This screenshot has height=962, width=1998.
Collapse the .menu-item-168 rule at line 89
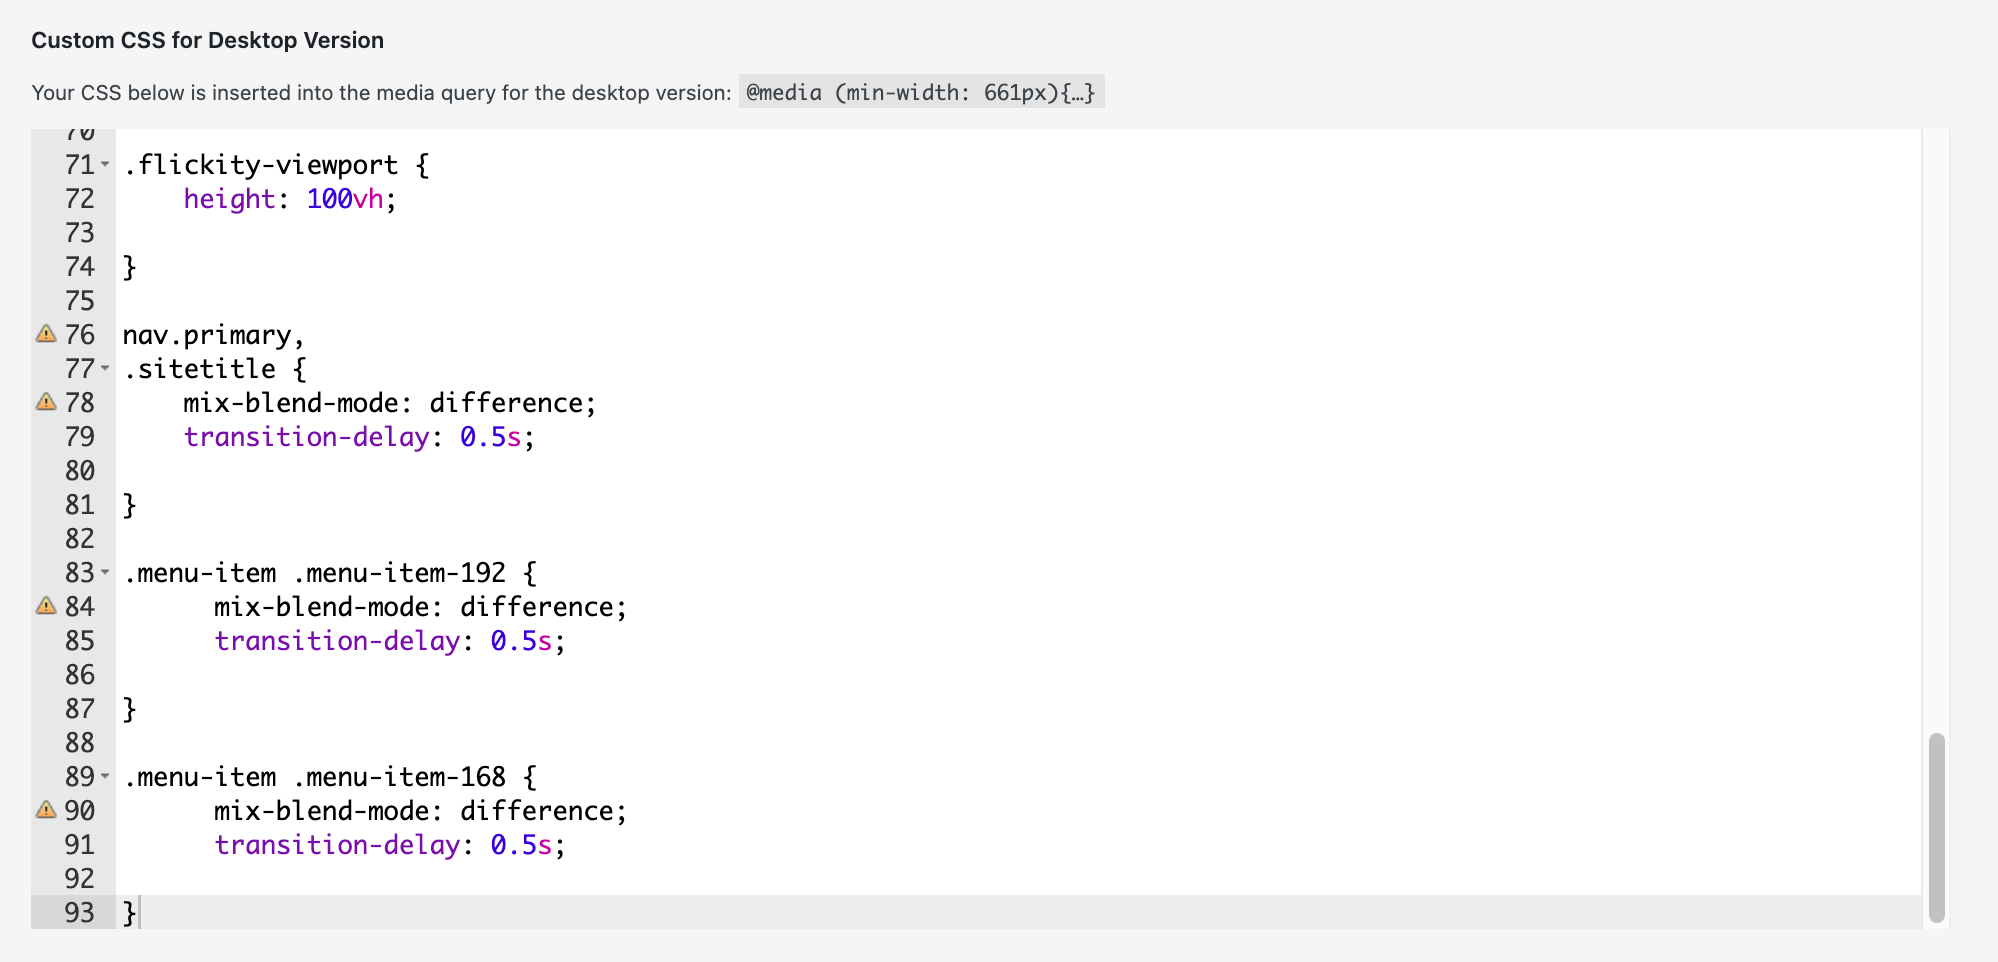pos(106,777)
